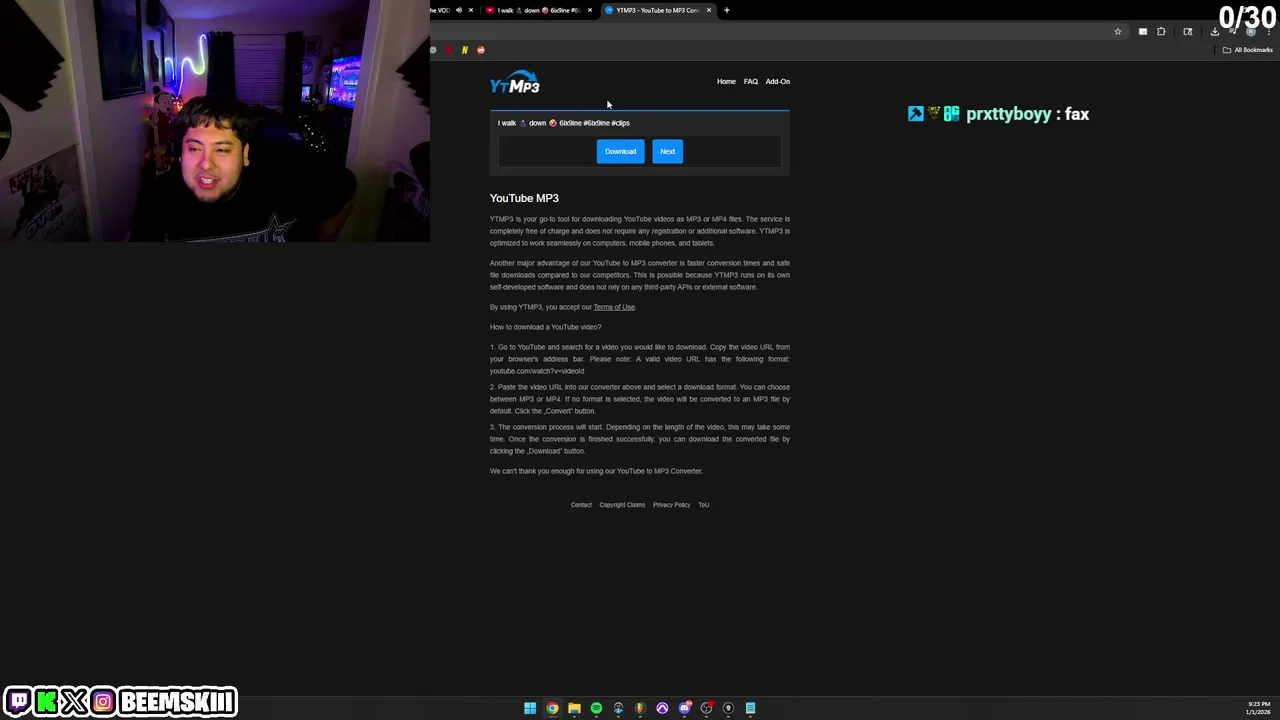
Task: Open the red bookmark shortcut icon
Action: tap(449, 50)
